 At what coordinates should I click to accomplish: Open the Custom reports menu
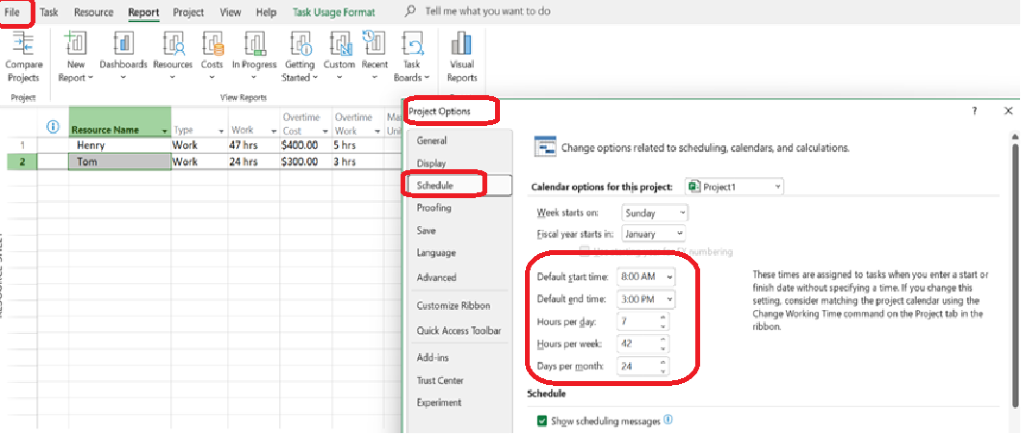[x=340, y=57]
